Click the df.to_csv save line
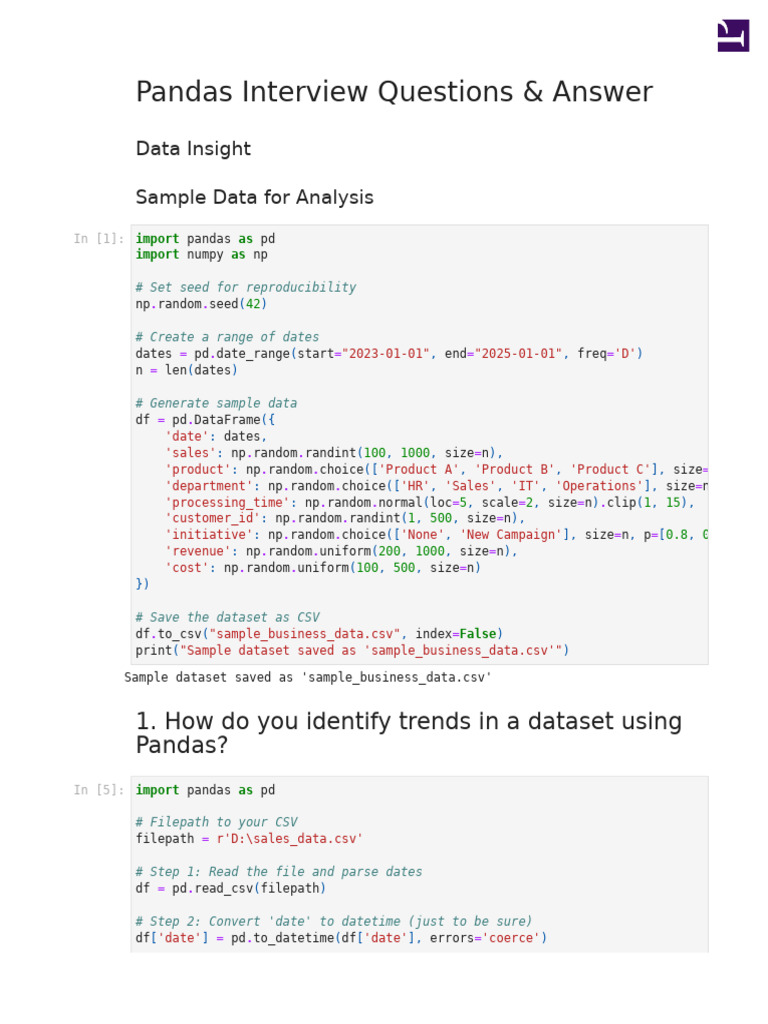 [x=319, y=634]
